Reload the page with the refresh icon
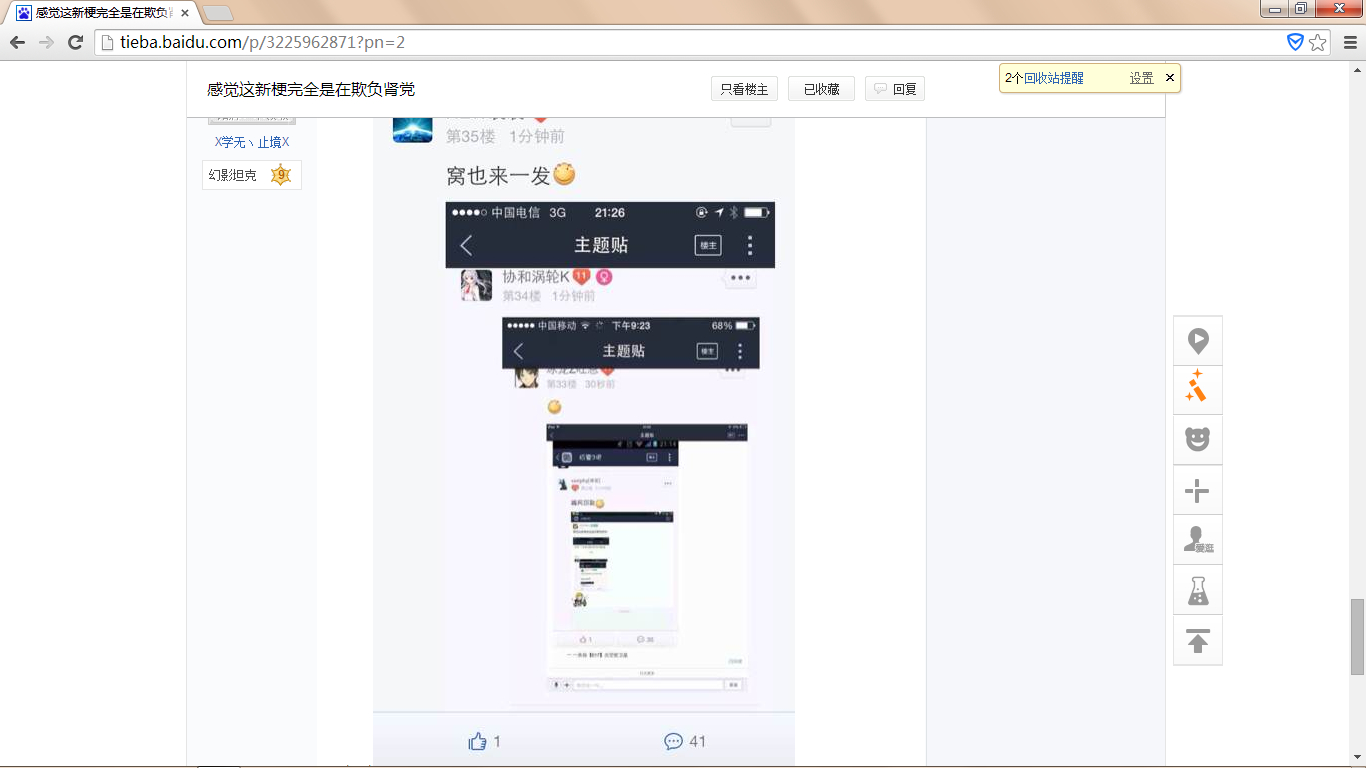Image resolution: width=1366 pixels, height=768 pixels. (75, 42)
